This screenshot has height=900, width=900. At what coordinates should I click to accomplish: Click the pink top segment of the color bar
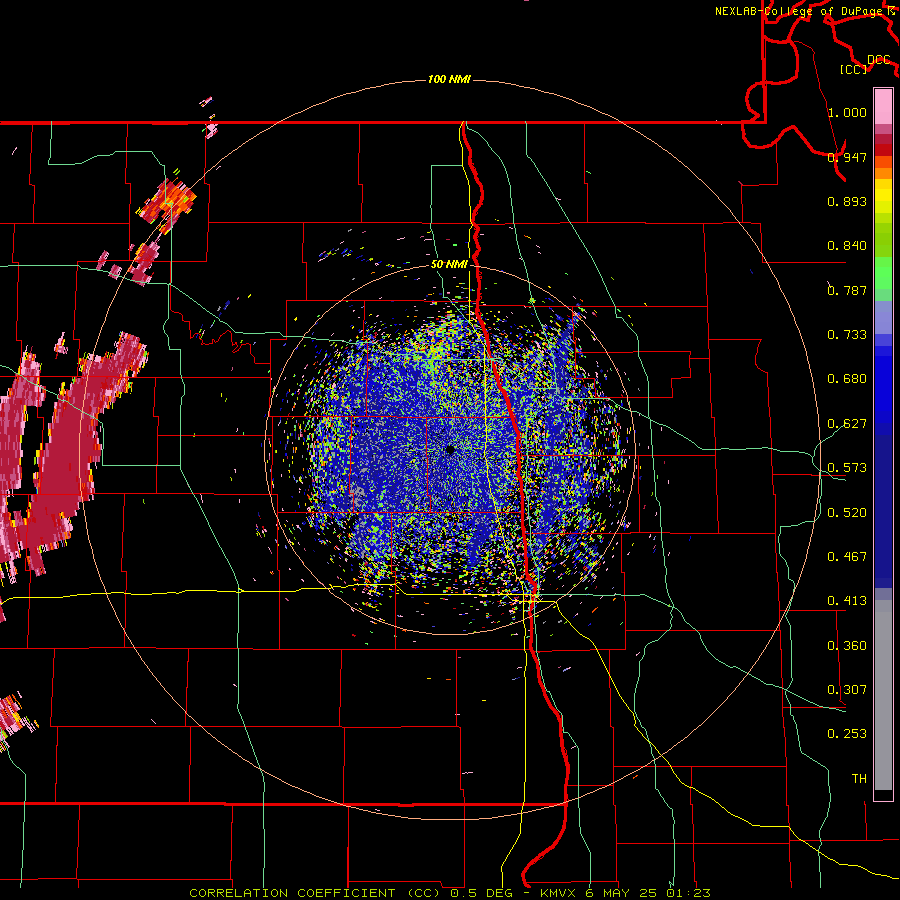coord(883,106)
